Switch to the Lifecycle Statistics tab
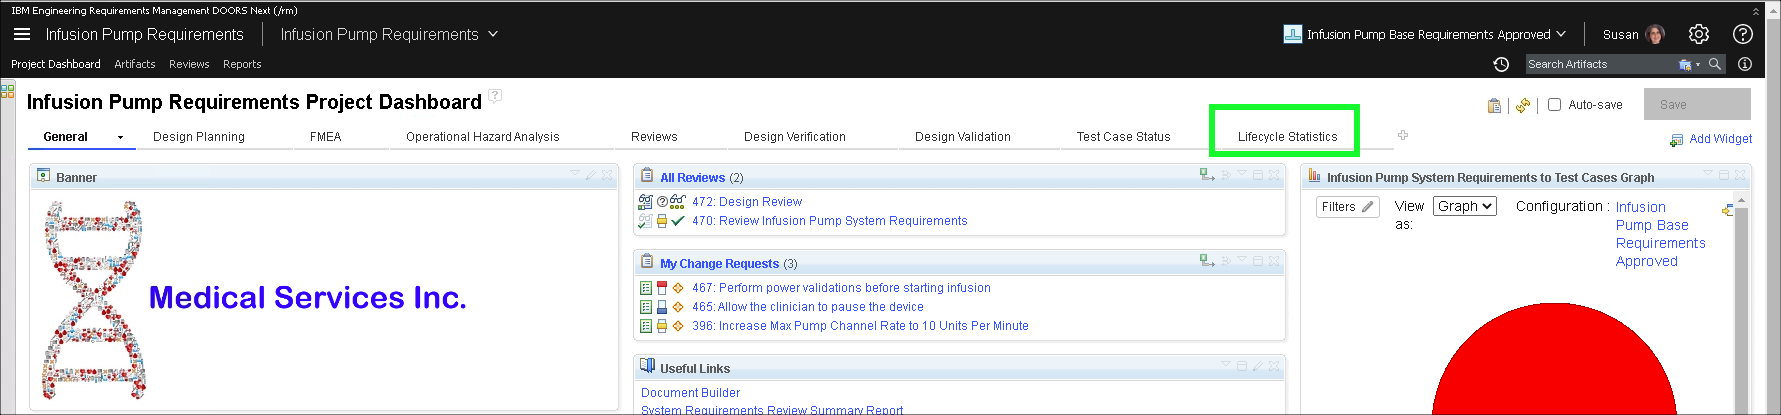The height and width of the screenshot is (415, 1781). (1287, 137)
